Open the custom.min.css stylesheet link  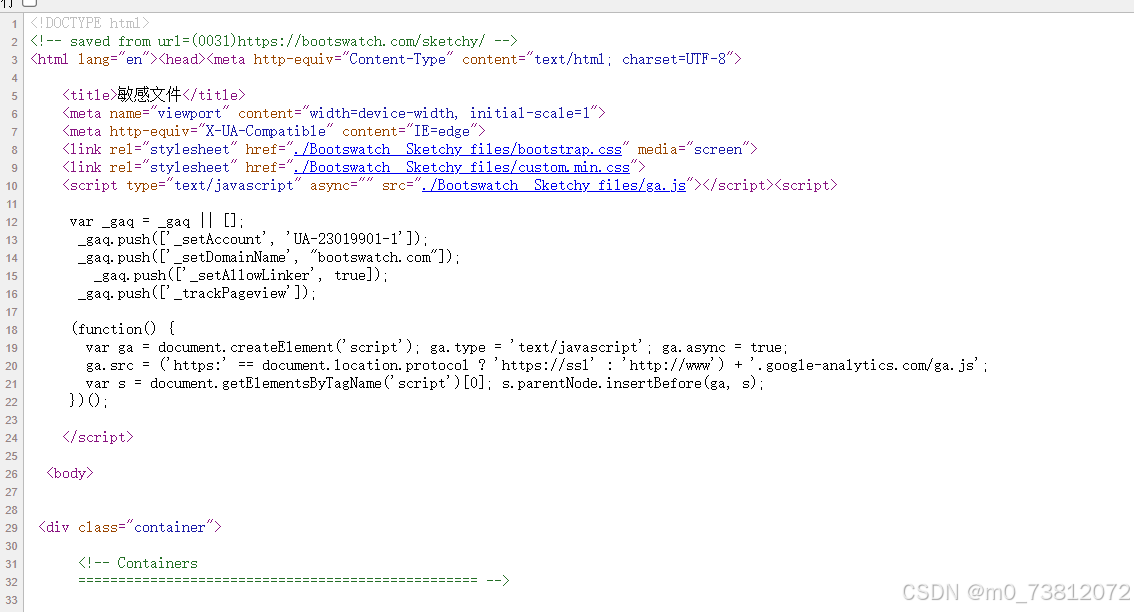coord(461,168)
